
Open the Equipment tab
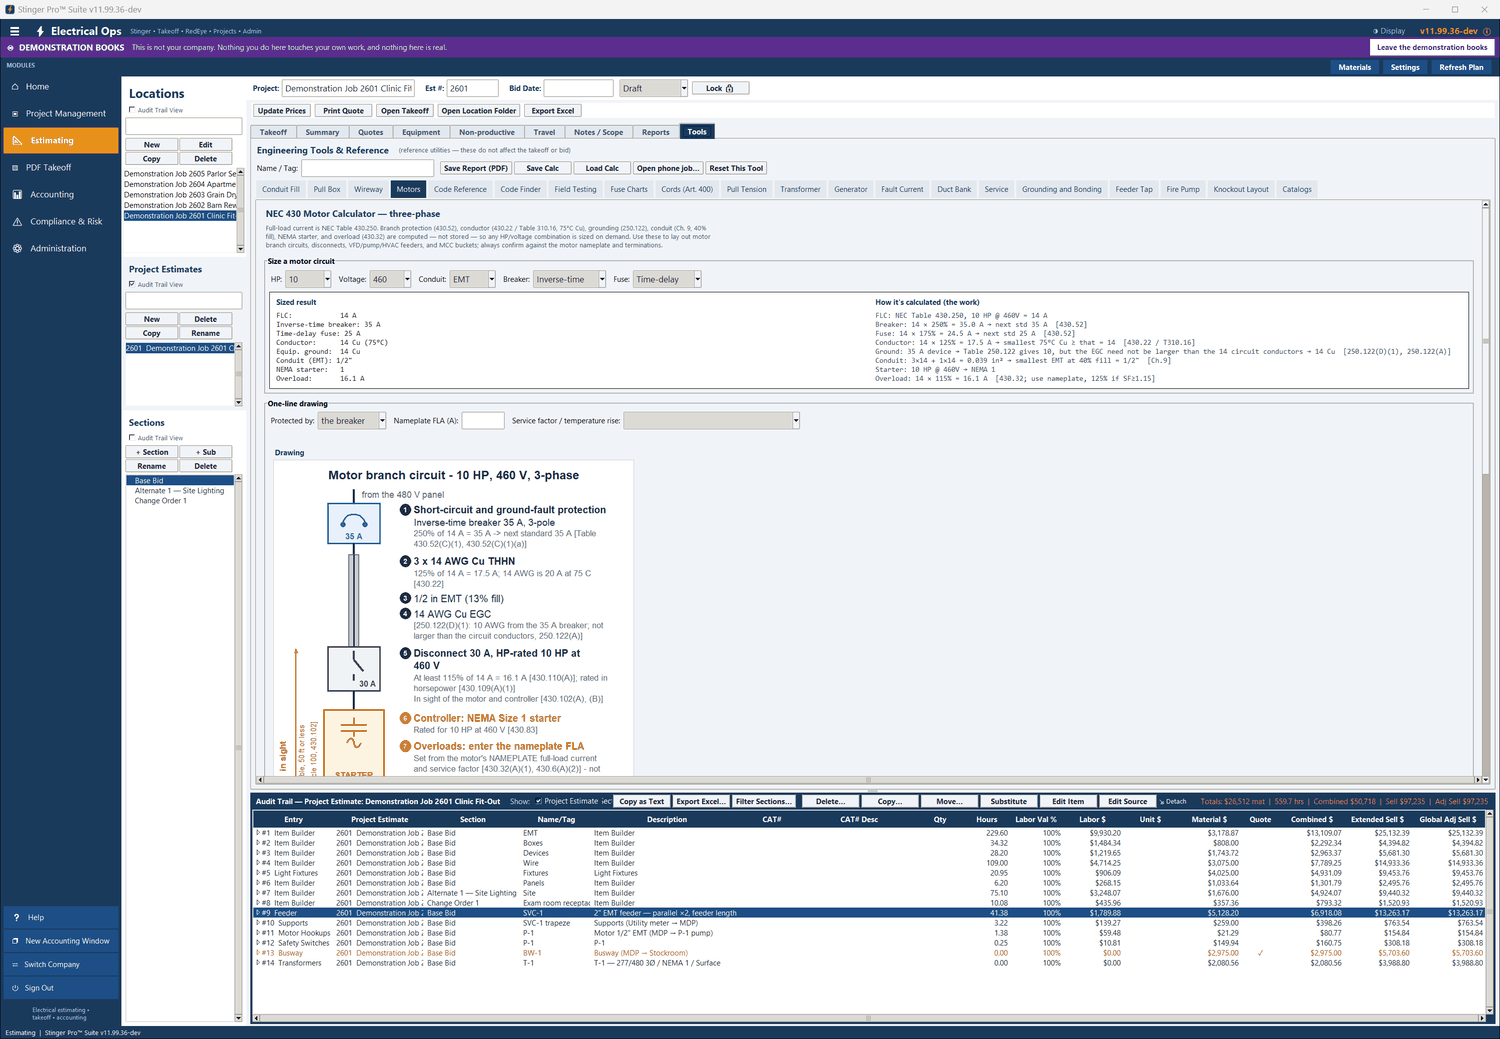[x=421, y=132]
